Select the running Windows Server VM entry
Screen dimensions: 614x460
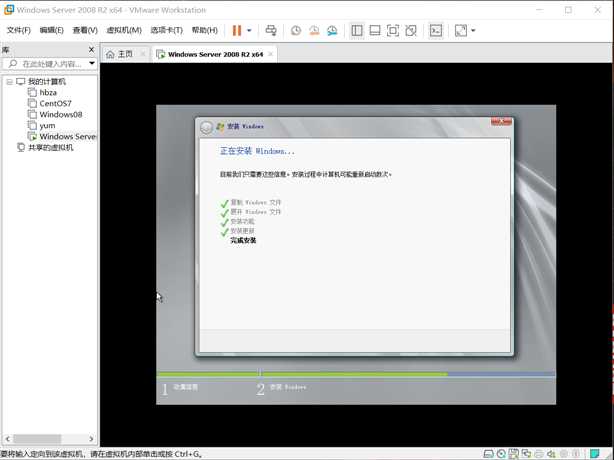pos(67,136)
